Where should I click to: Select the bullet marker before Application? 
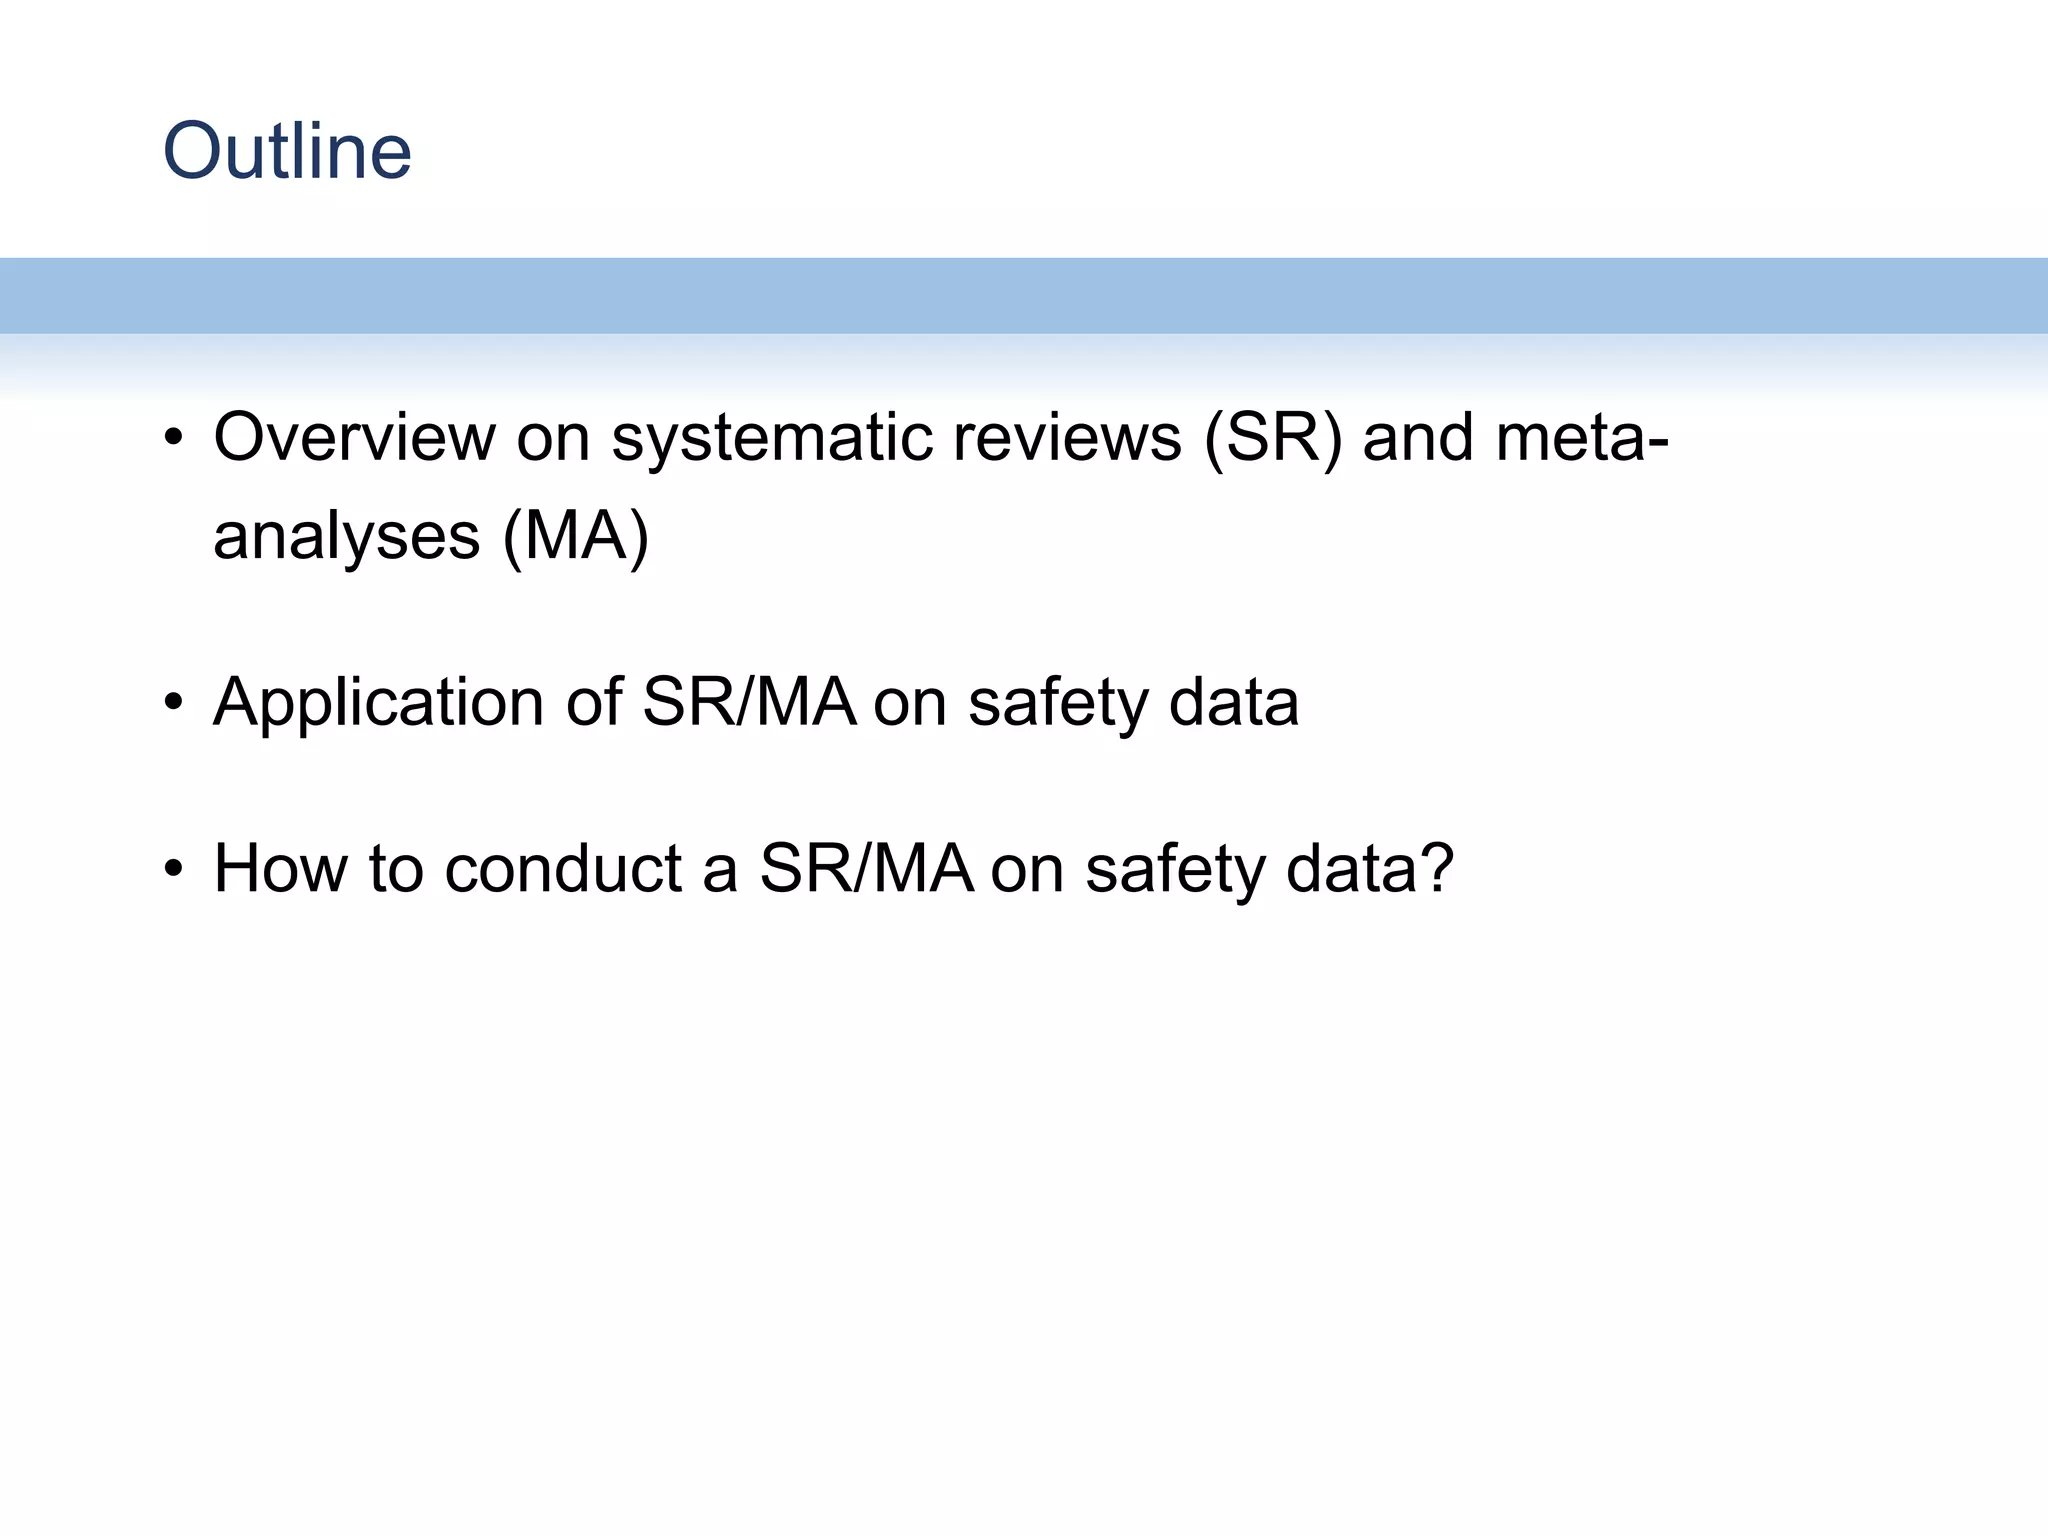(174, 703)
